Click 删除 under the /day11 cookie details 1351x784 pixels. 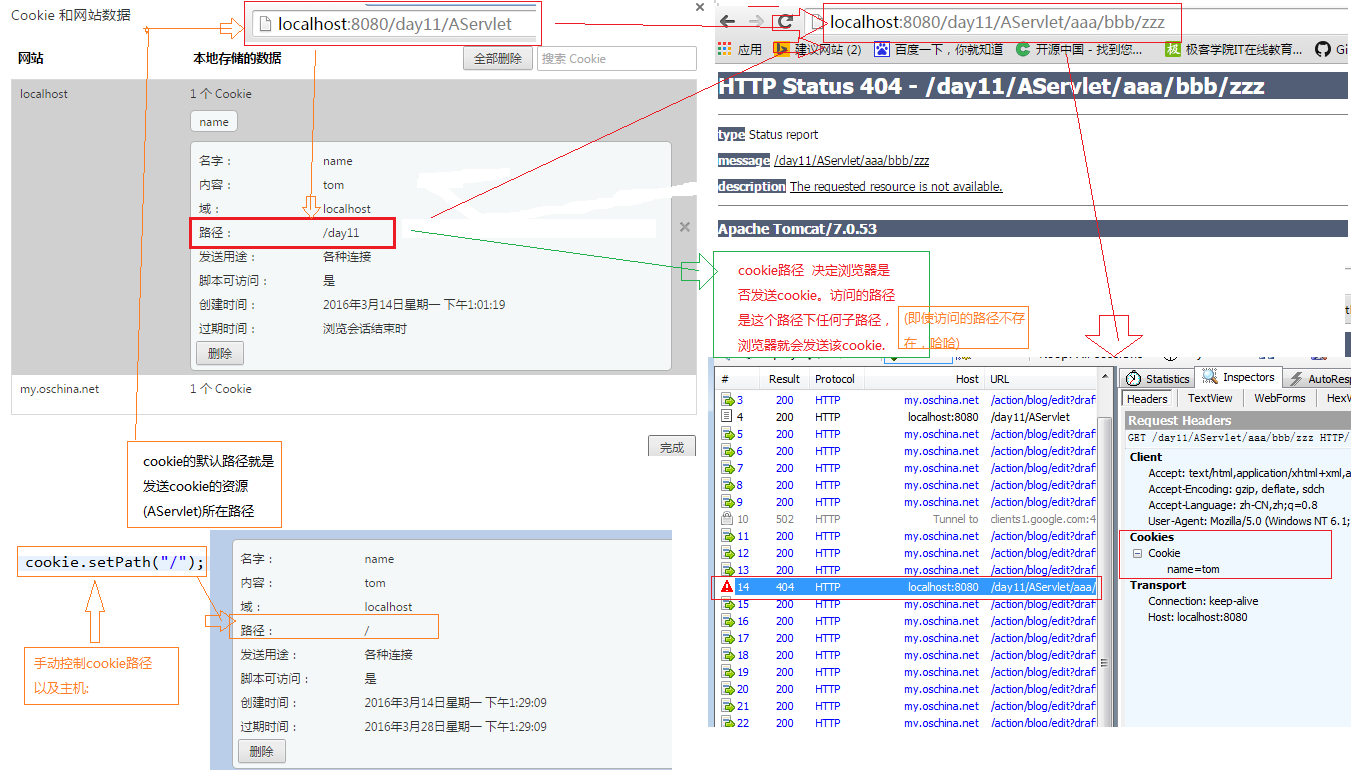click(x=220, y=353)
